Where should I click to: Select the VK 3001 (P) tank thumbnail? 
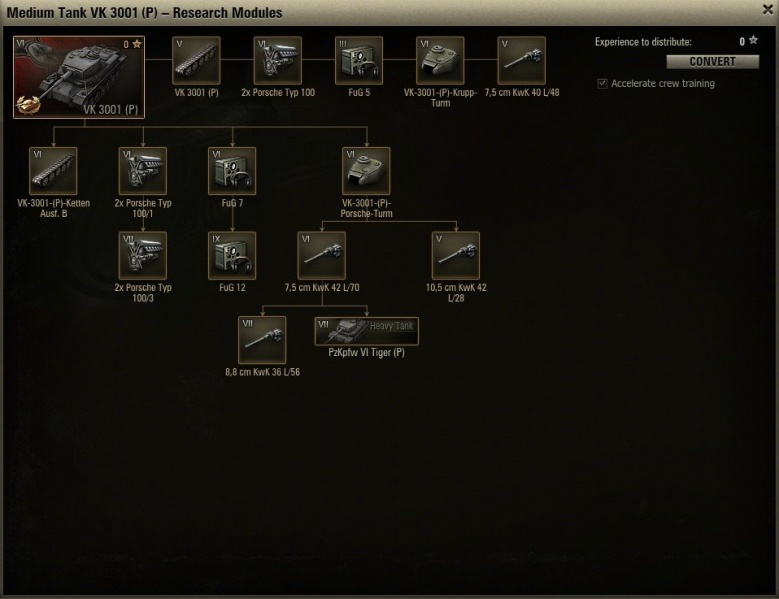pyautogui.click(x=79, y=77)
